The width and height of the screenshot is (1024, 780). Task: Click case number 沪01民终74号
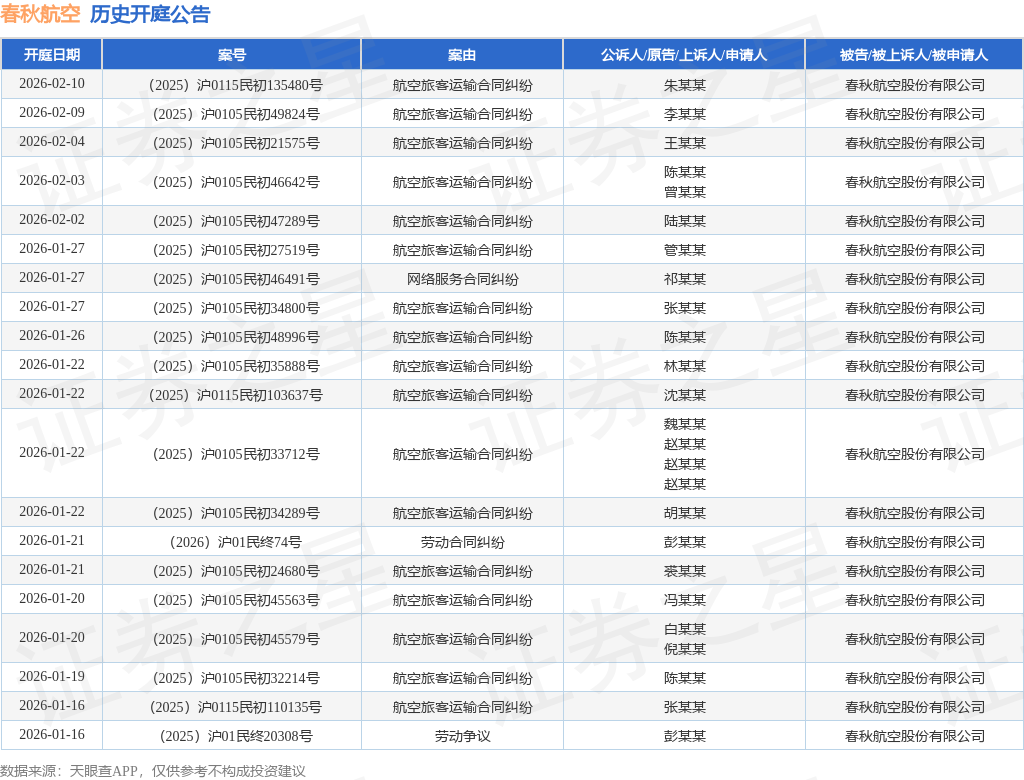pos(235,542)
